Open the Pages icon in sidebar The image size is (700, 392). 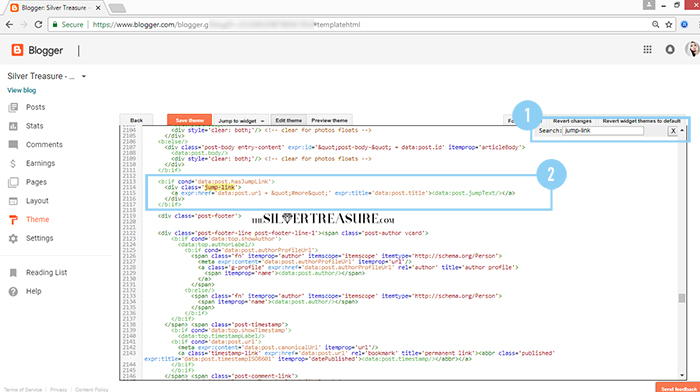click(13, 182)
